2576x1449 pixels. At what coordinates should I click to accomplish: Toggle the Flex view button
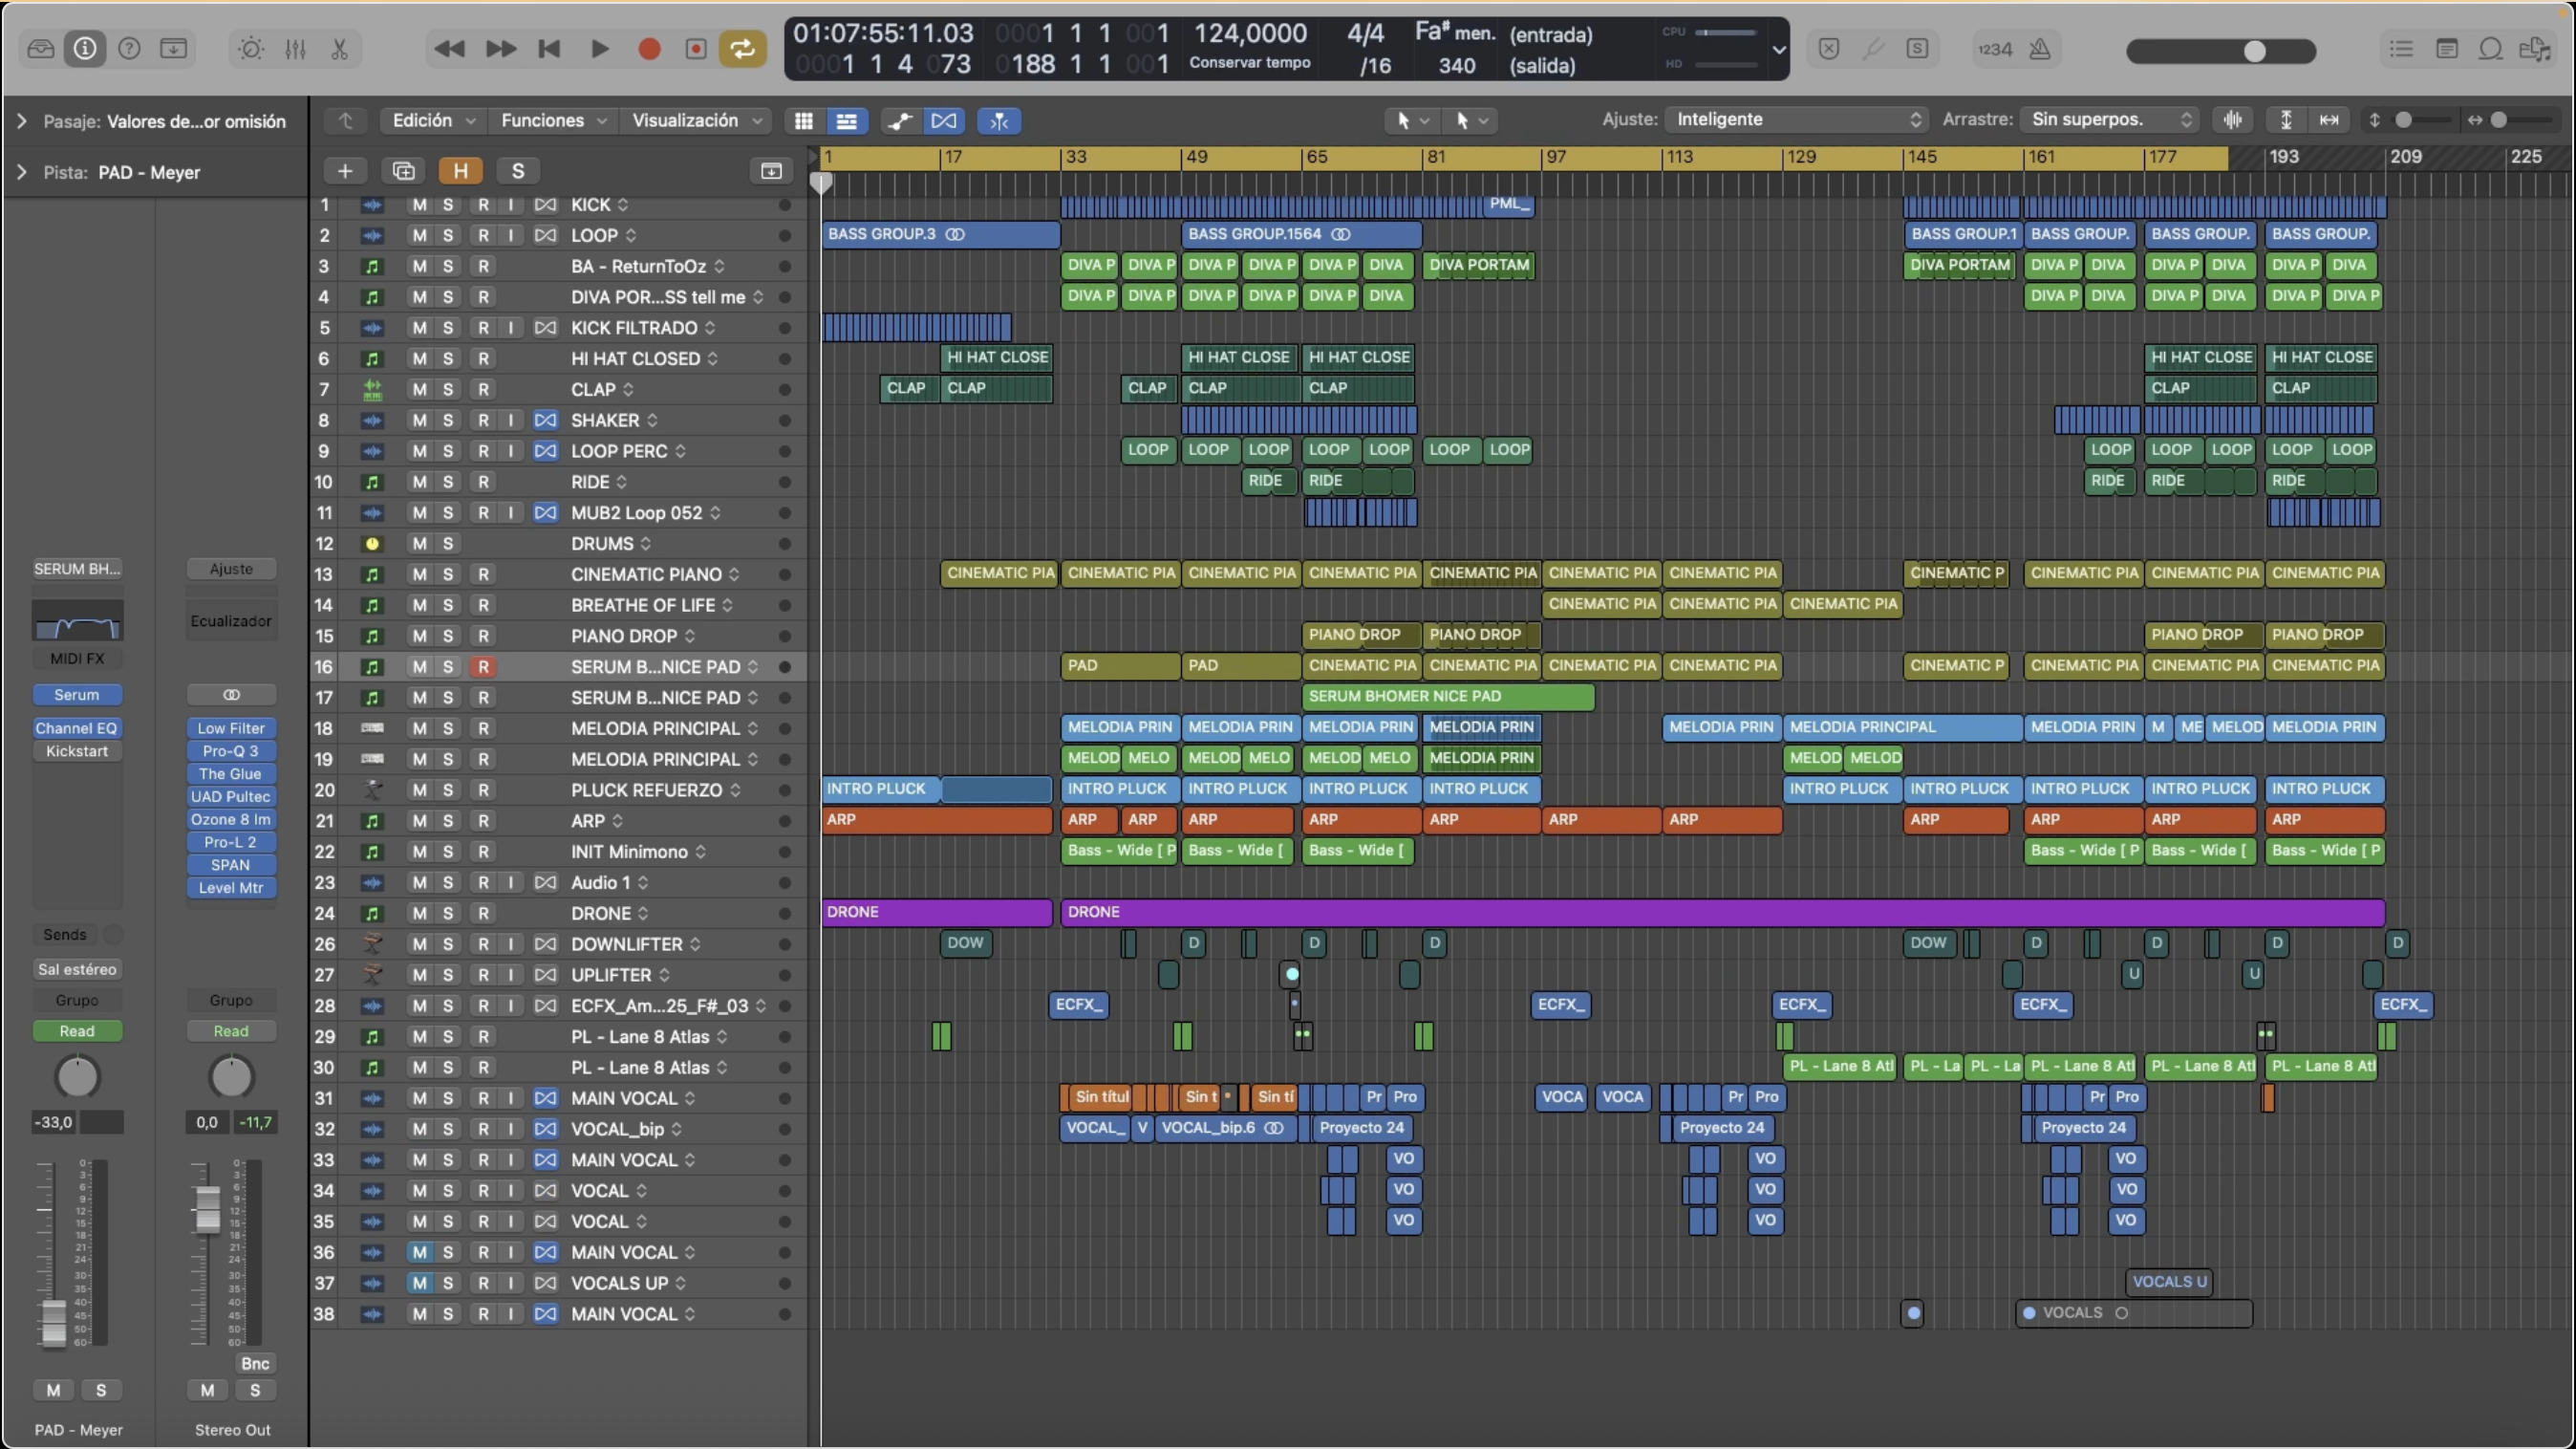coord(943,121)
